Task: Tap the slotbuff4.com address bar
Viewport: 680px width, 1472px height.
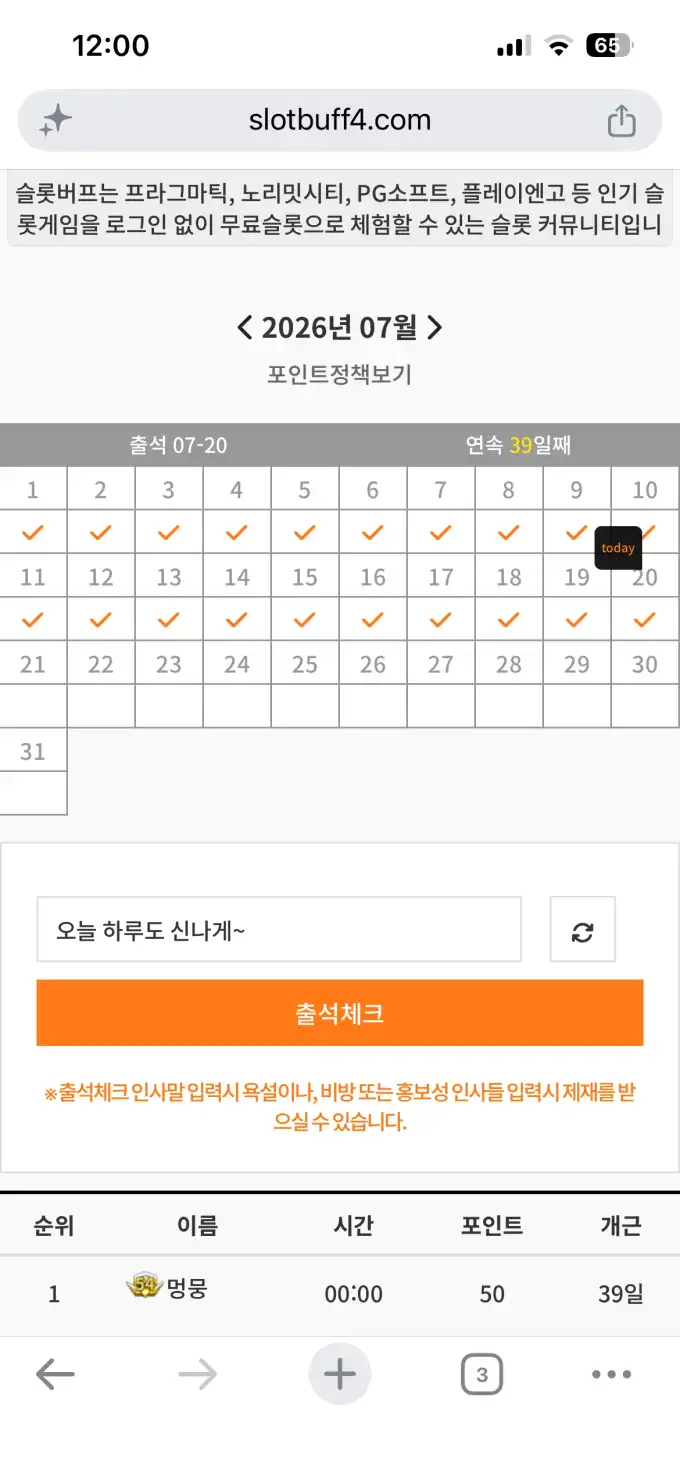Action: [x=340, y=121]
